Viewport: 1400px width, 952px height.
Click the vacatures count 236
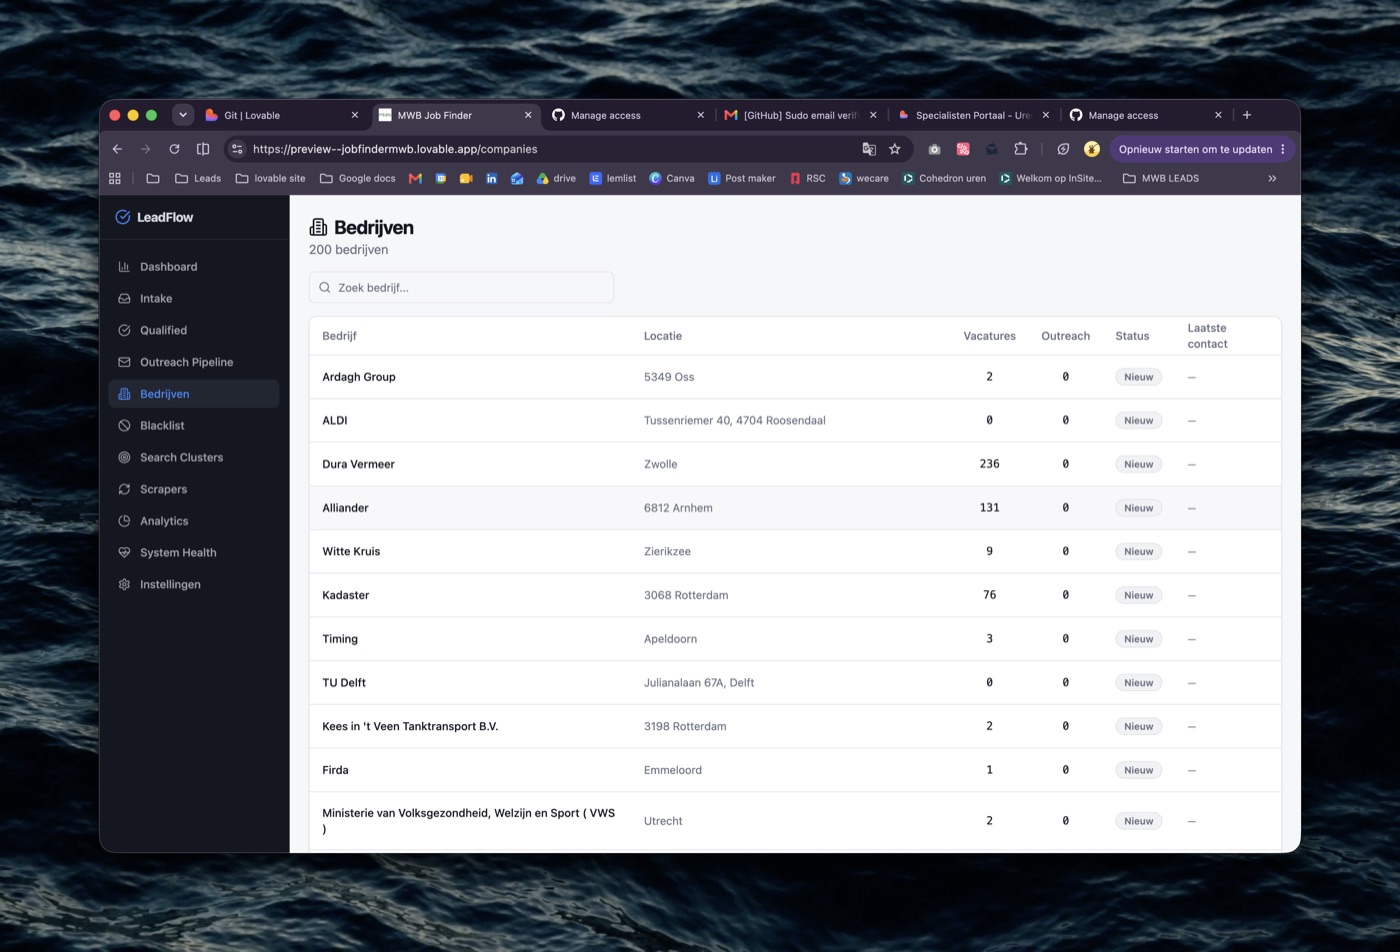click(x=989, y=464)
